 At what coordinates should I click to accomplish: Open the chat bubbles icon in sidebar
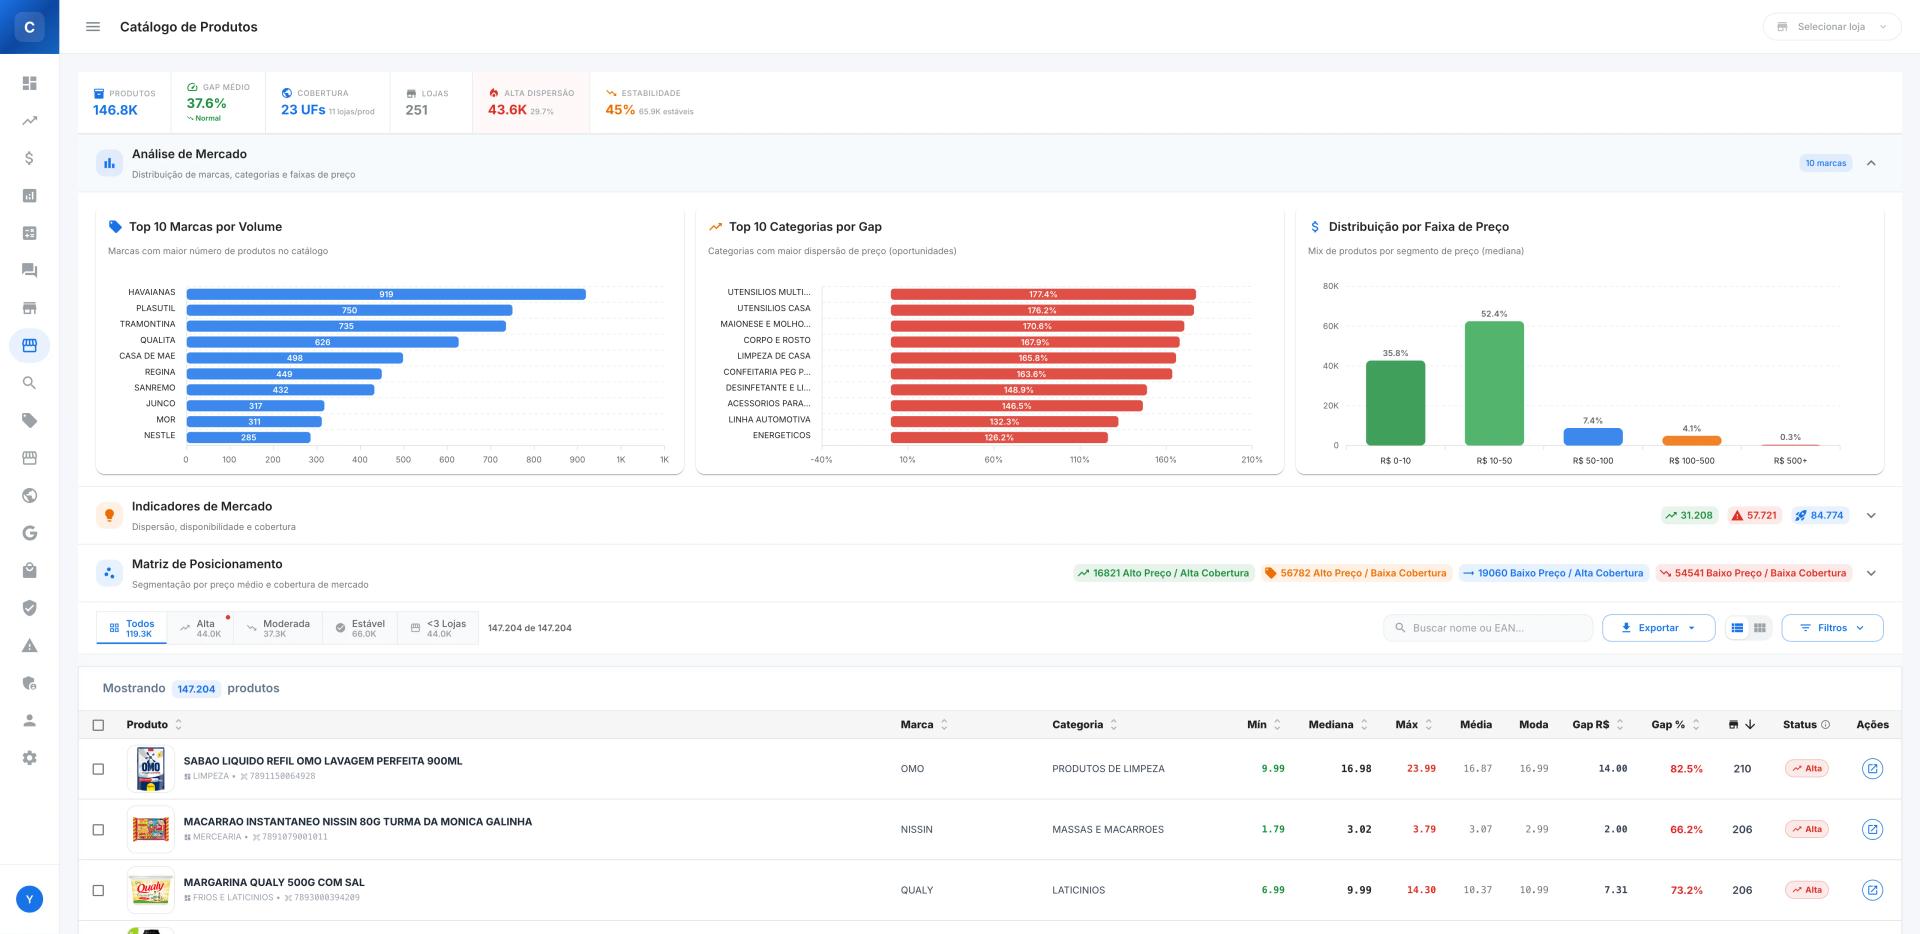29,270
